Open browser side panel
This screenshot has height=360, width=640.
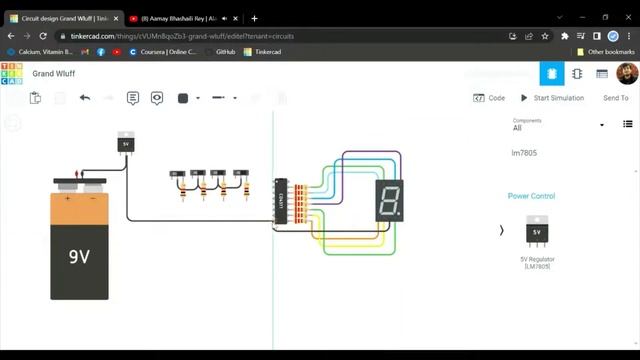pos(597,36)
